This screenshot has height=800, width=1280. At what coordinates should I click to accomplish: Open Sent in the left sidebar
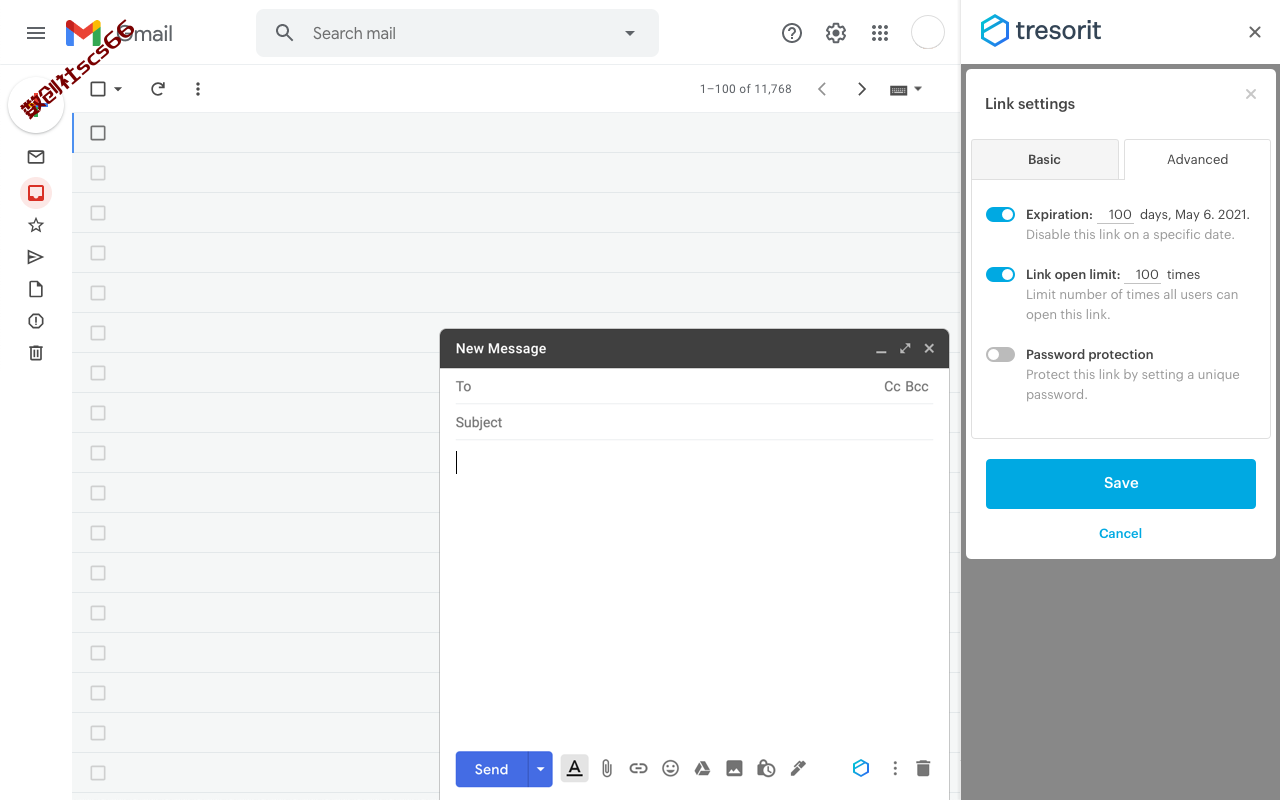36,257
